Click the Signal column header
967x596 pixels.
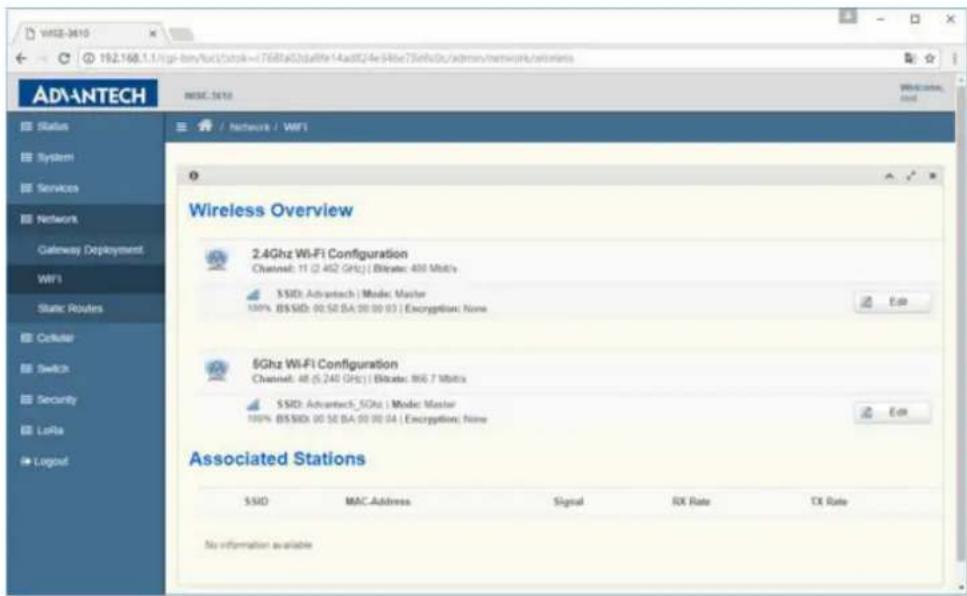[568, 502]
